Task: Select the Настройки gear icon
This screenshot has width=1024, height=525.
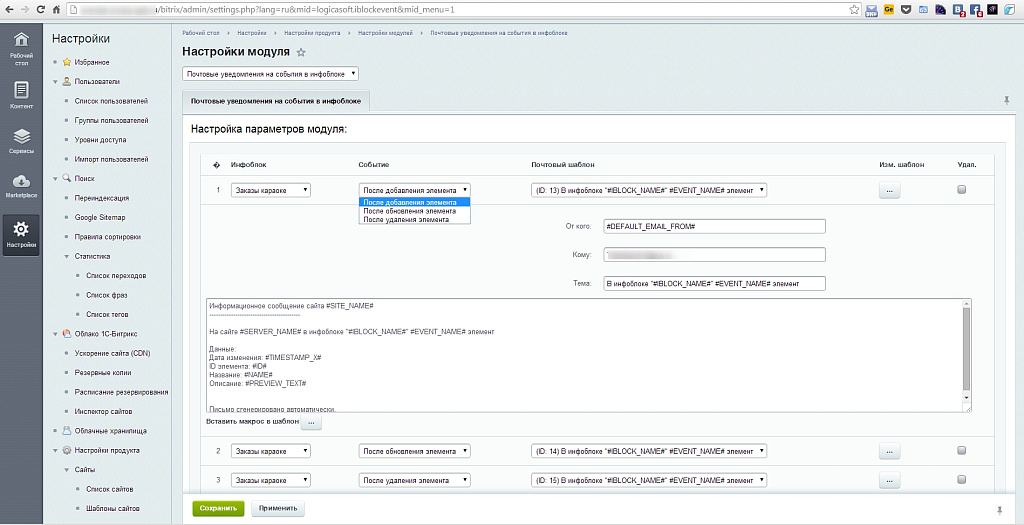Action: (x=21, y=235)
